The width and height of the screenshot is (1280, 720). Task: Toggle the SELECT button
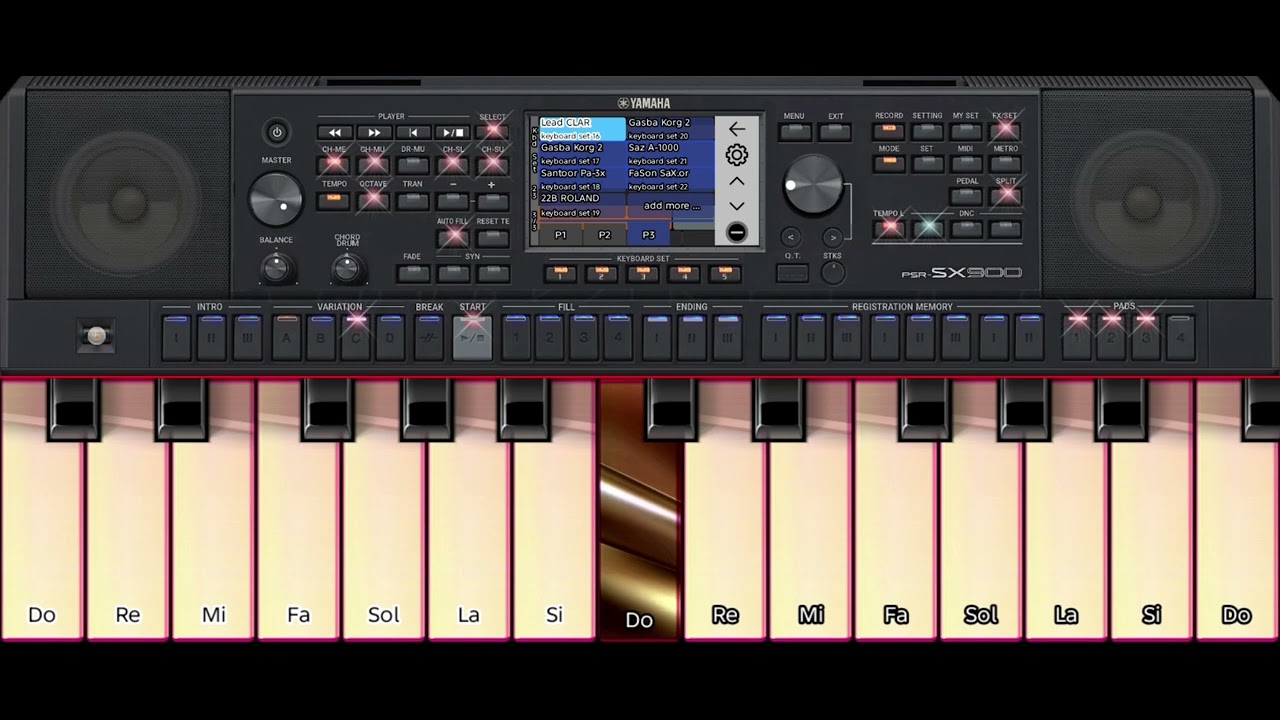click(x=492, y=132)
